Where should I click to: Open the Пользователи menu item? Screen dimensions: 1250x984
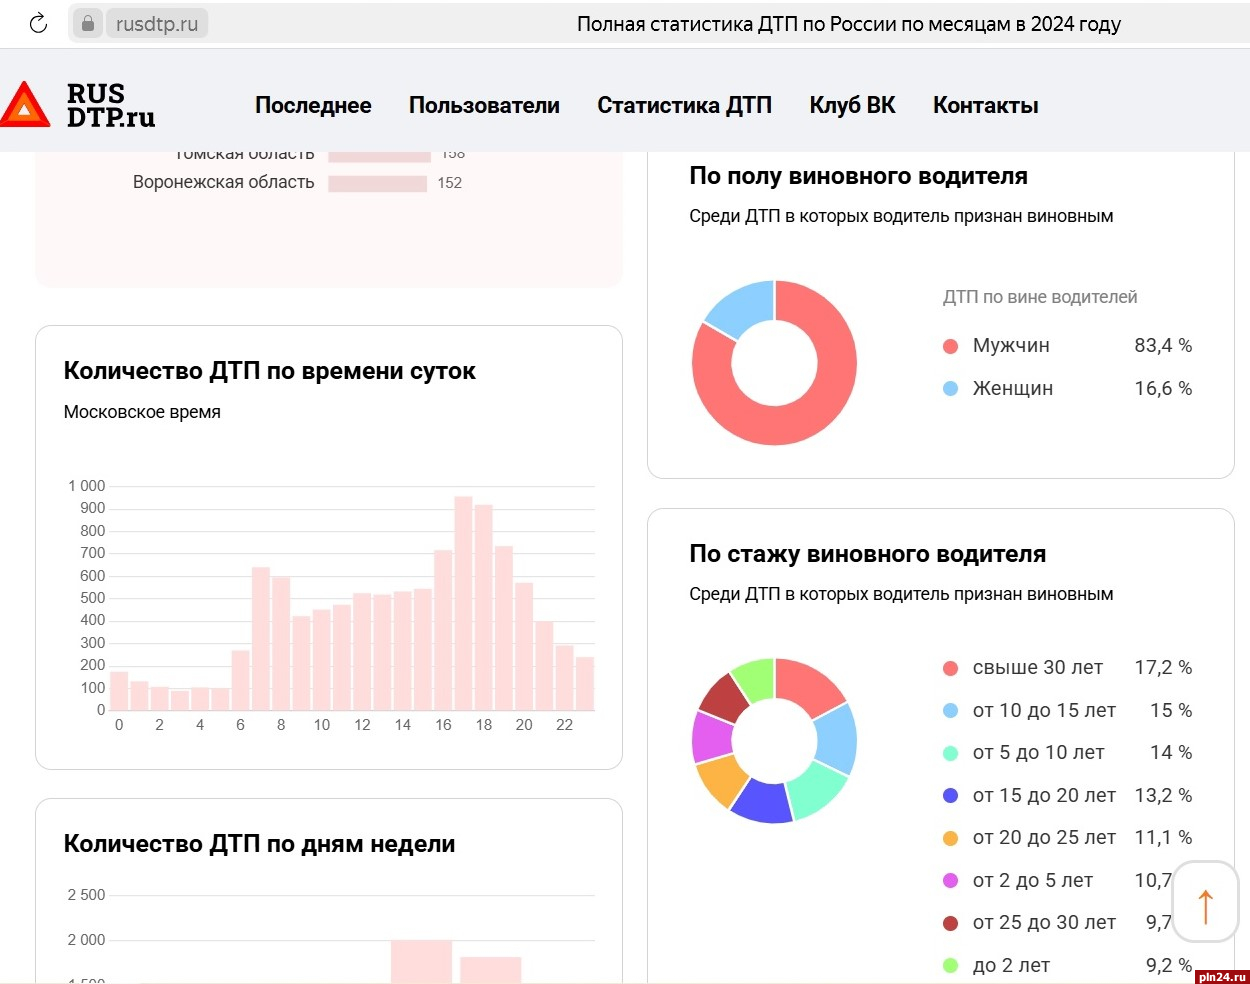click(484, 105)
